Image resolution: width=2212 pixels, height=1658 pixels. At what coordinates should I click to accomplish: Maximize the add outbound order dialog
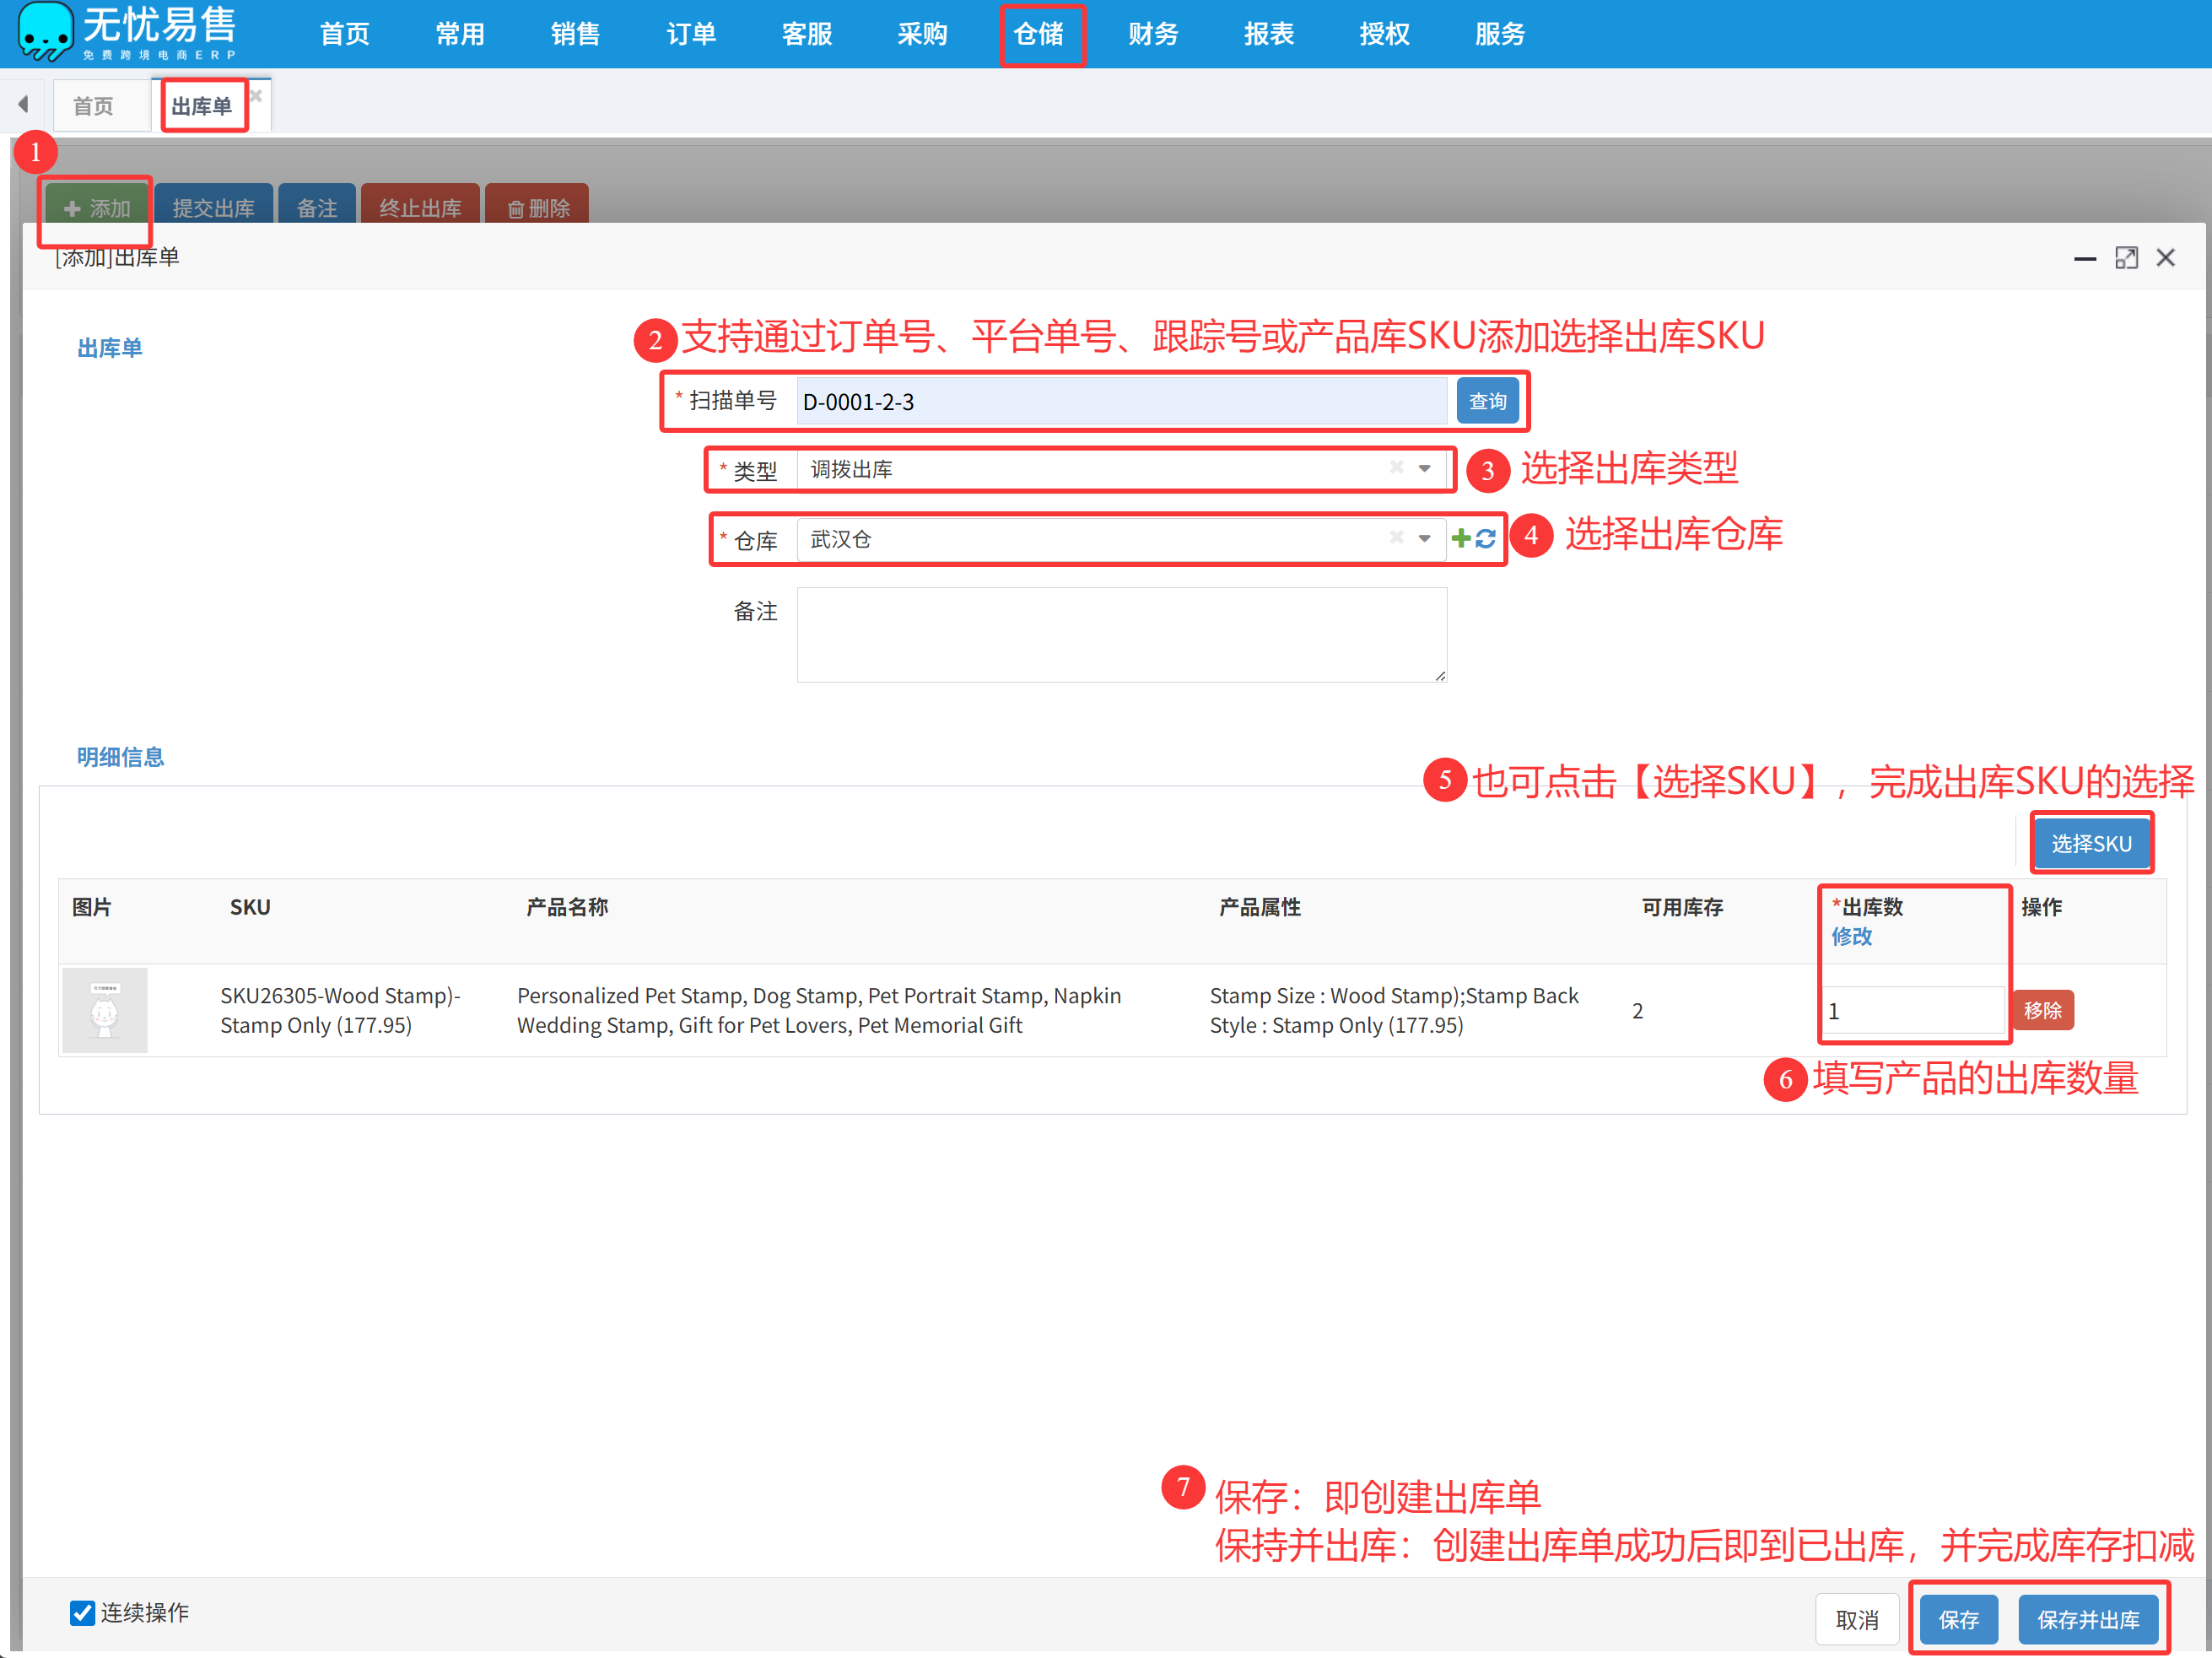point(2126,258)
